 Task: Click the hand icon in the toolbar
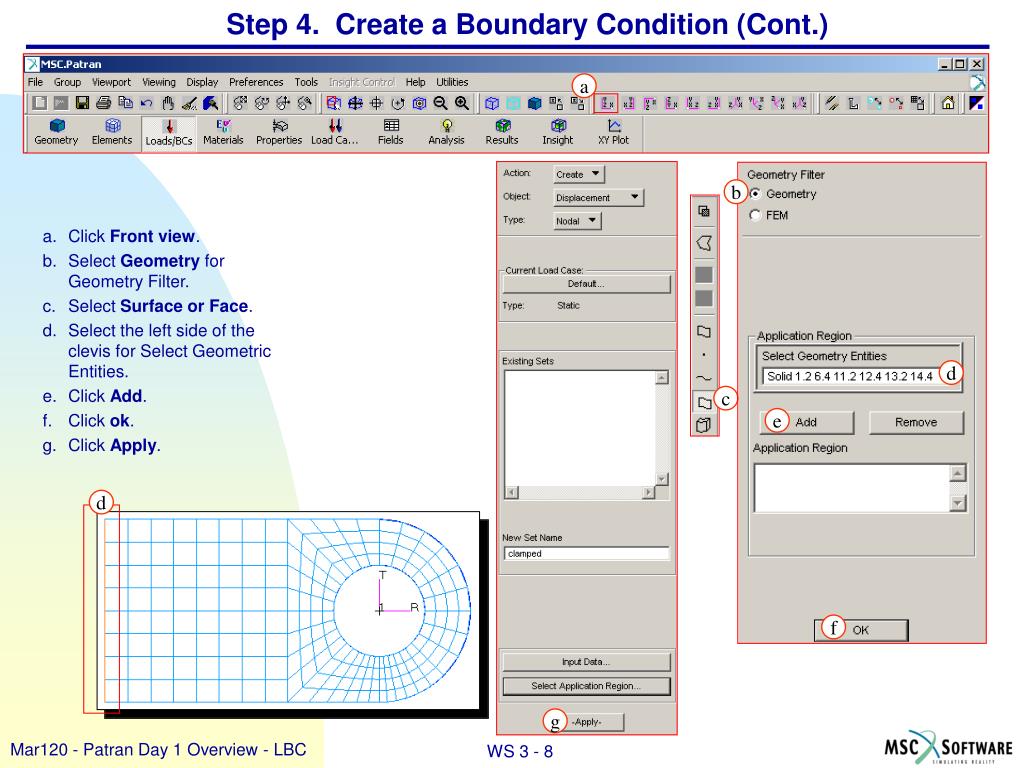coord(168,103)
